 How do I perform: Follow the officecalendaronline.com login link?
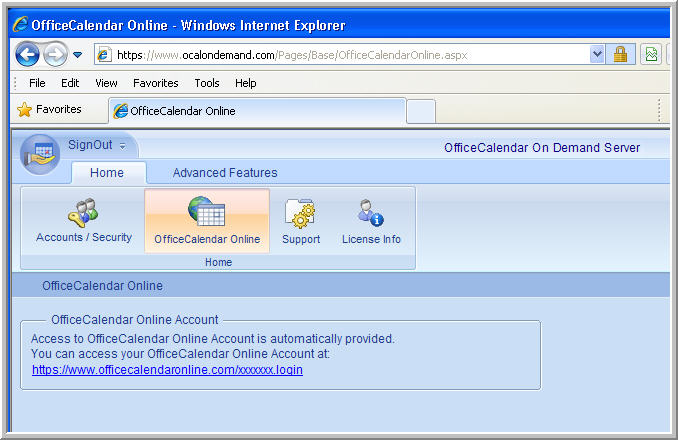coord(167,370)
